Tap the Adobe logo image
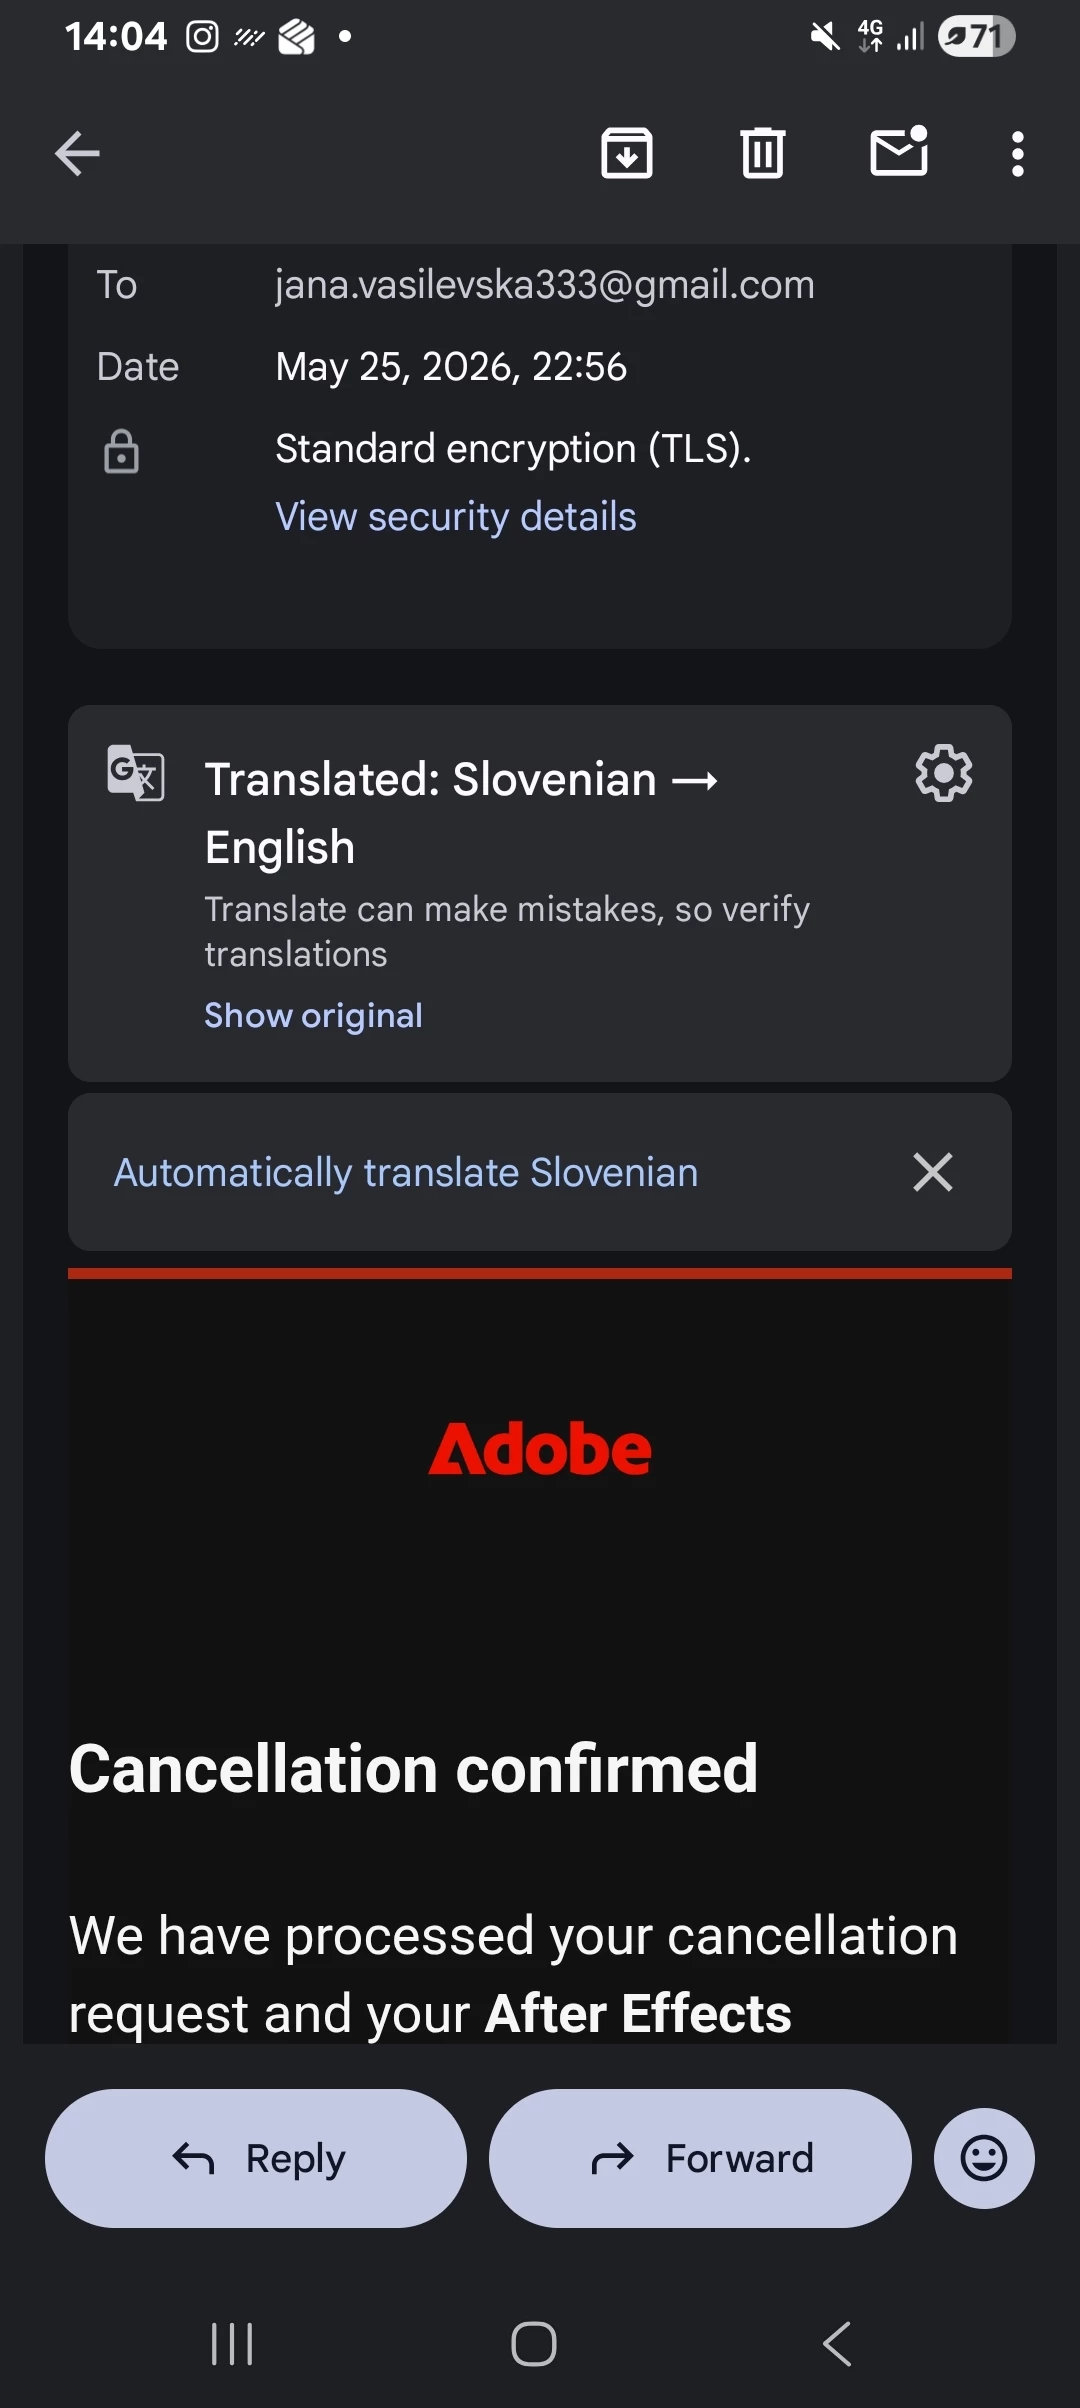The image size is (1080, 2408). tap(540, 1449)
